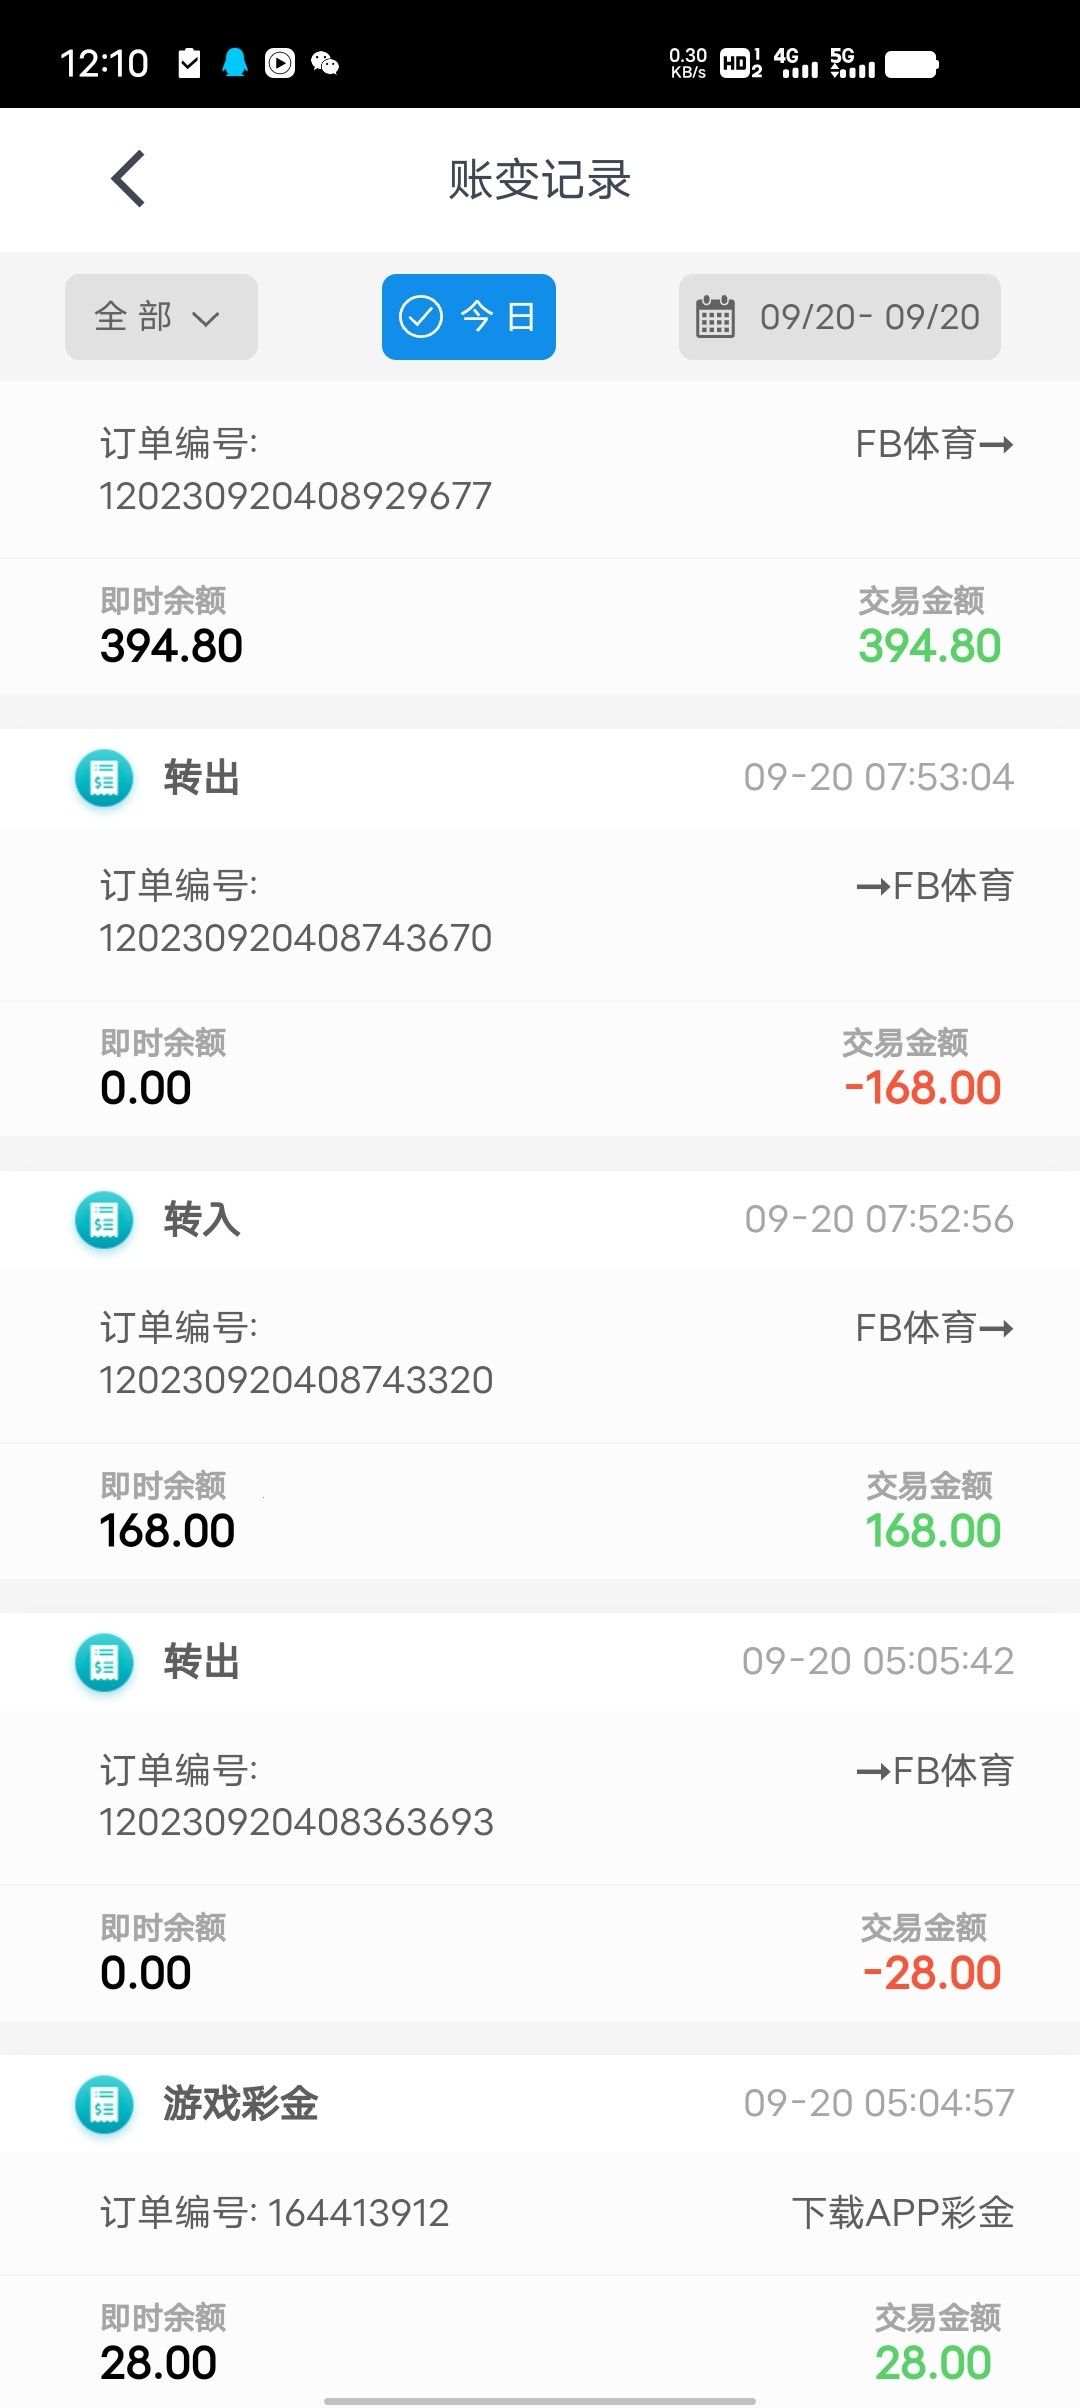Image resolution: width=1080 pixels, height=2408 pixels.
Task: Tap 账变记录 page title
Action: pos(540,180)
